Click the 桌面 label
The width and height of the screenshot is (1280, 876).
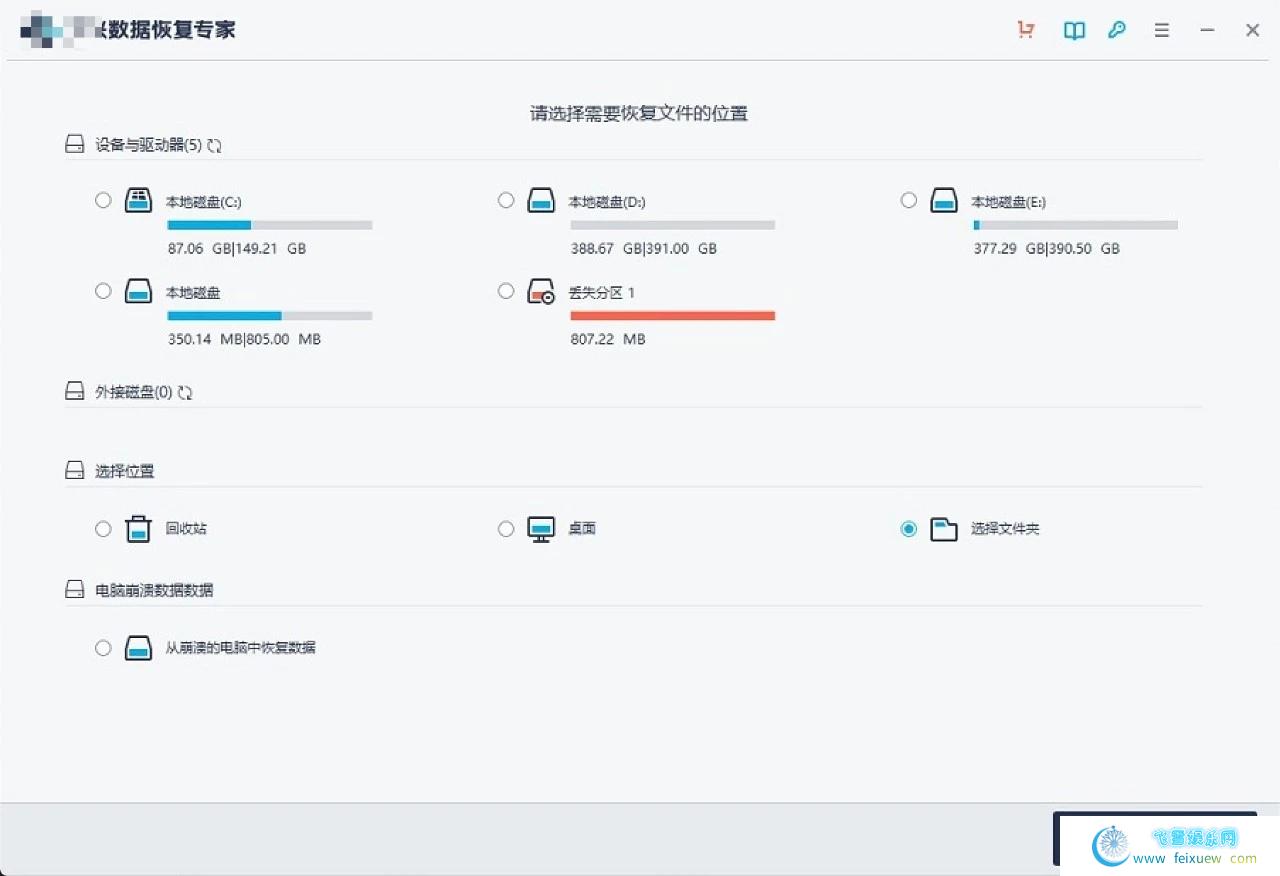coord(583,529)
